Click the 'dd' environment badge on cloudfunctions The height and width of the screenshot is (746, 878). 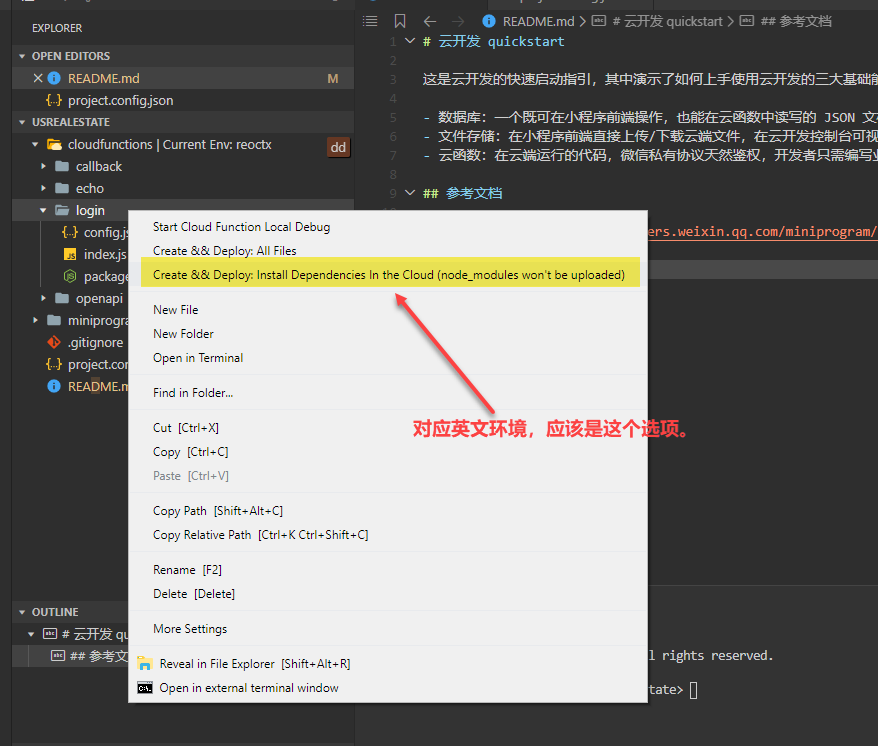click(339, 146)
